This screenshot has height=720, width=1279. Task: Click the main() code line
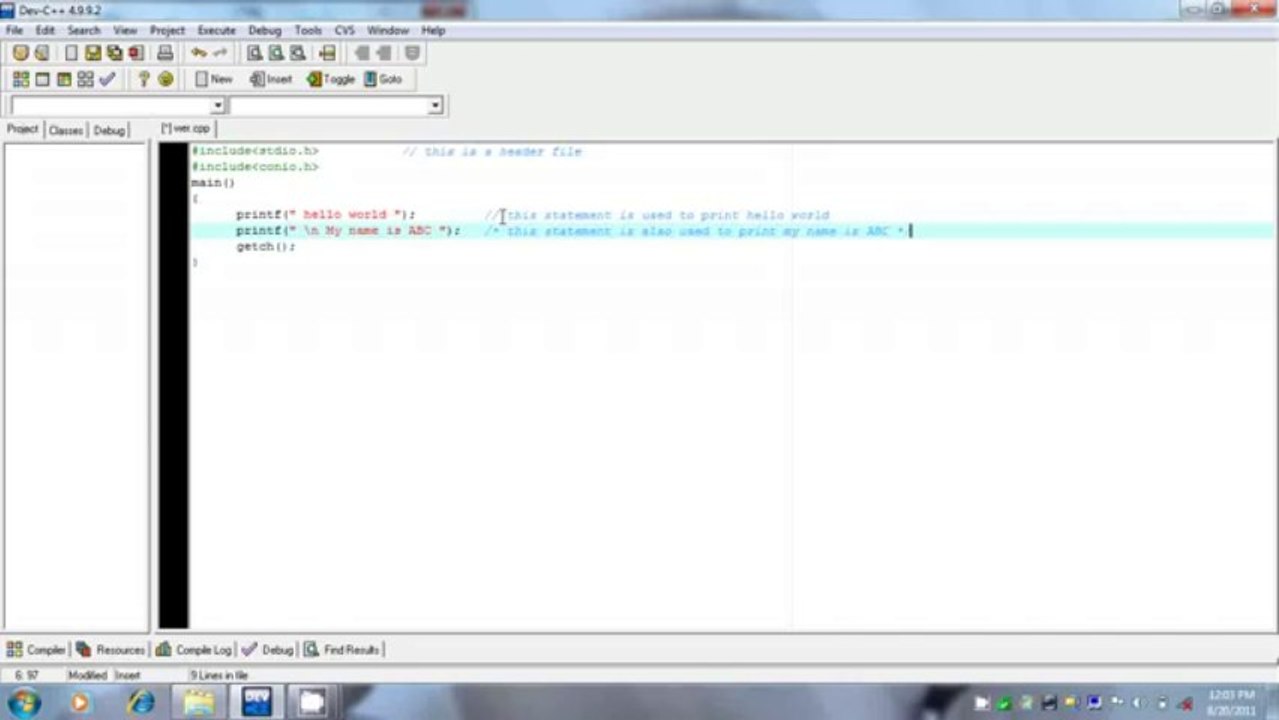(213, 183)
